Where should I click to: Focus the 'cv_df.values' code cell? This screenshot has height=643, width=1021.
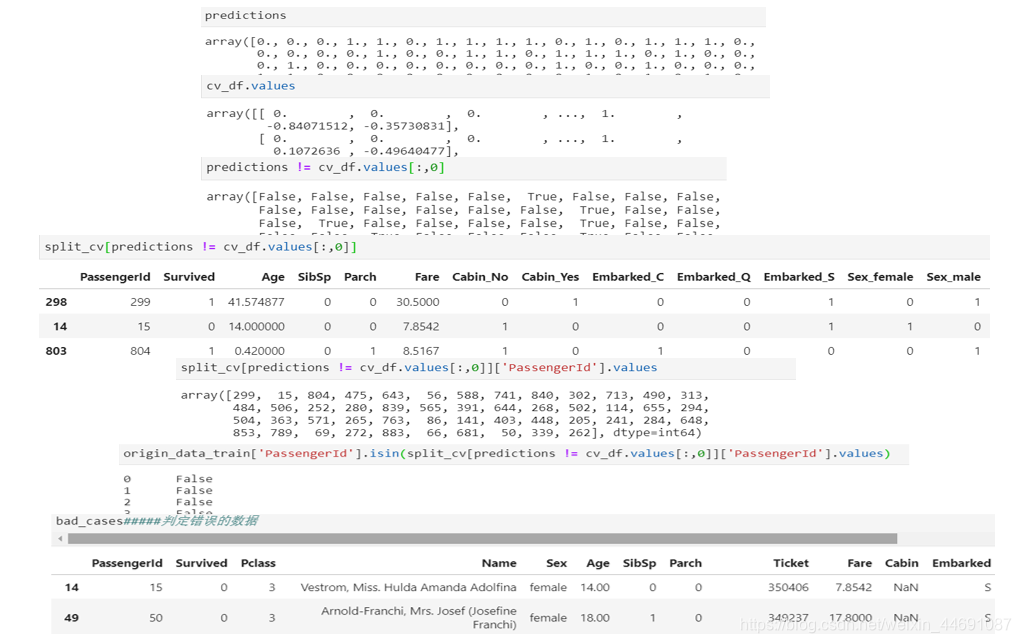(x=485, y=86)
